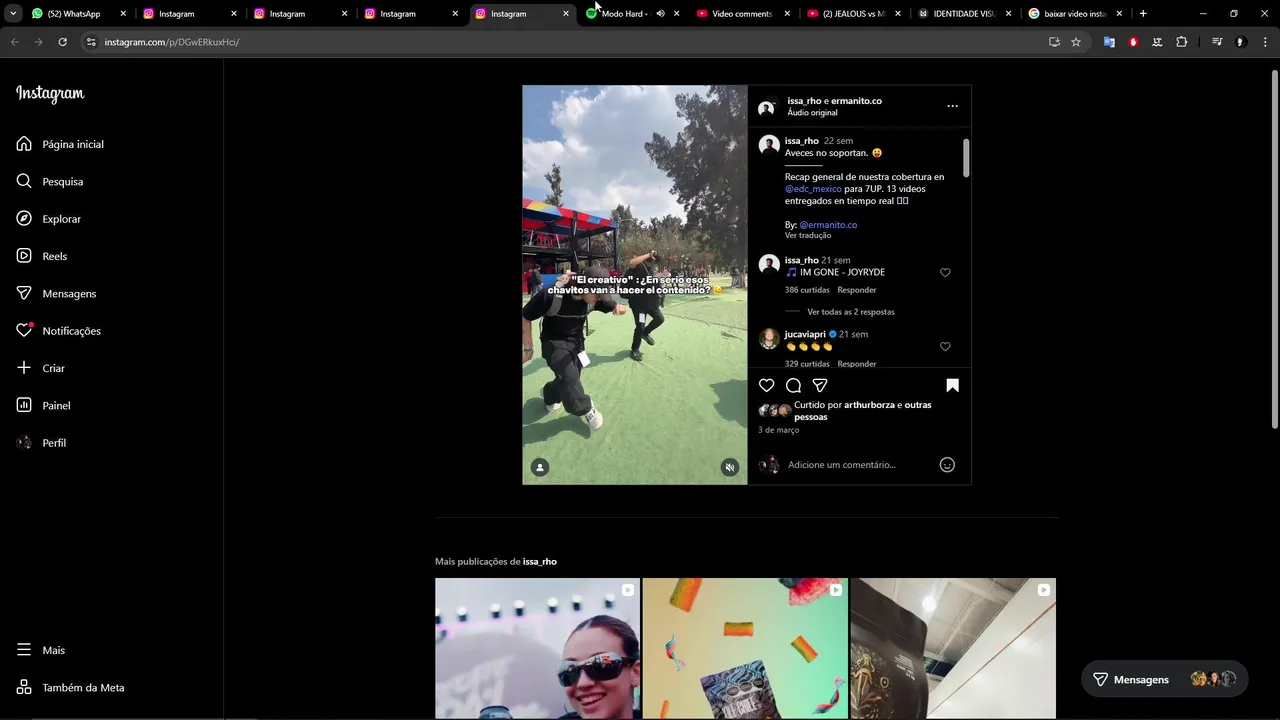Open Pesquisa search in the sidebar
Image resolution: width=1280 pixels, height=720 pixels.
tap(50, 181)
